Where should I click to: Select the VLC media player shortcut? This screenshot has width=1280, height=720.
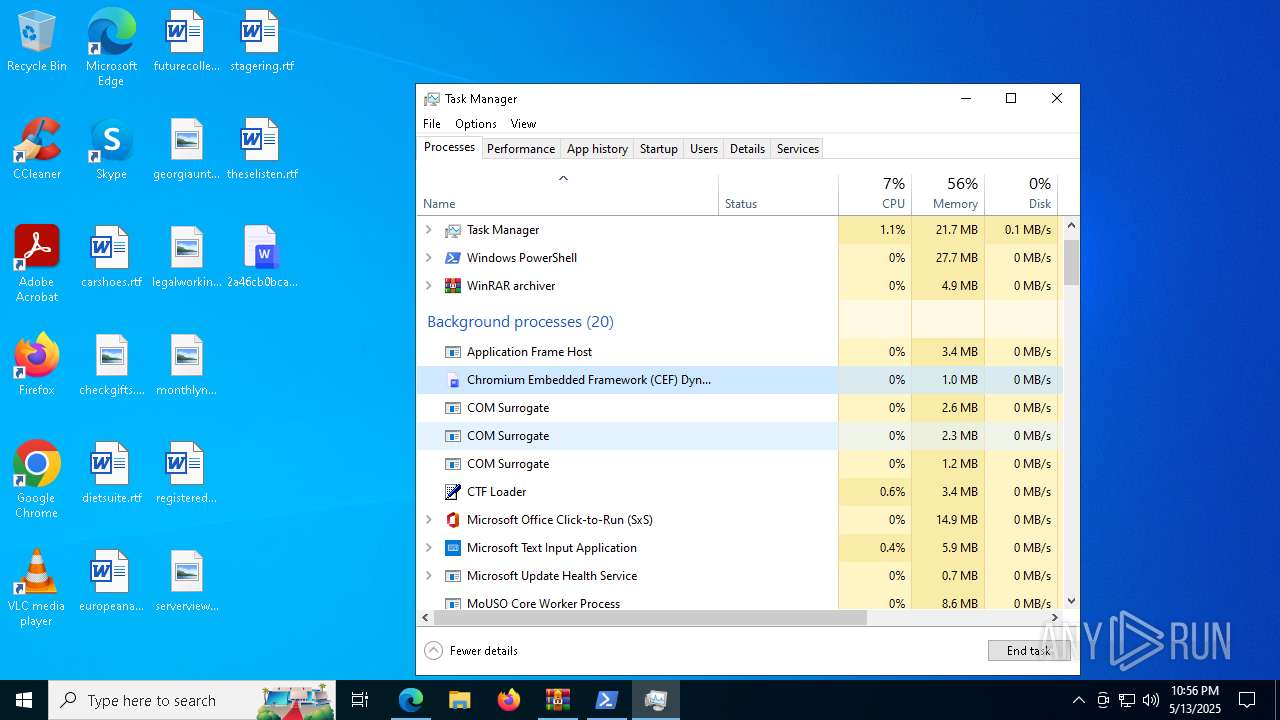tap(37, 588)
